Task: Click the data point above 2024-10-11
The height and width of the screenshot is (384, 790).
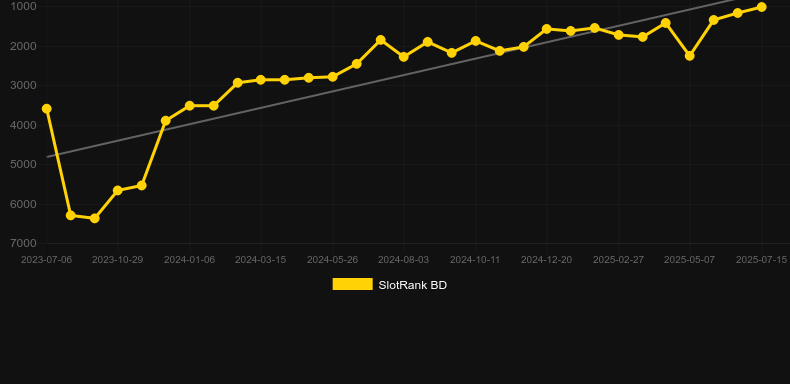Action: coord(475,41)
